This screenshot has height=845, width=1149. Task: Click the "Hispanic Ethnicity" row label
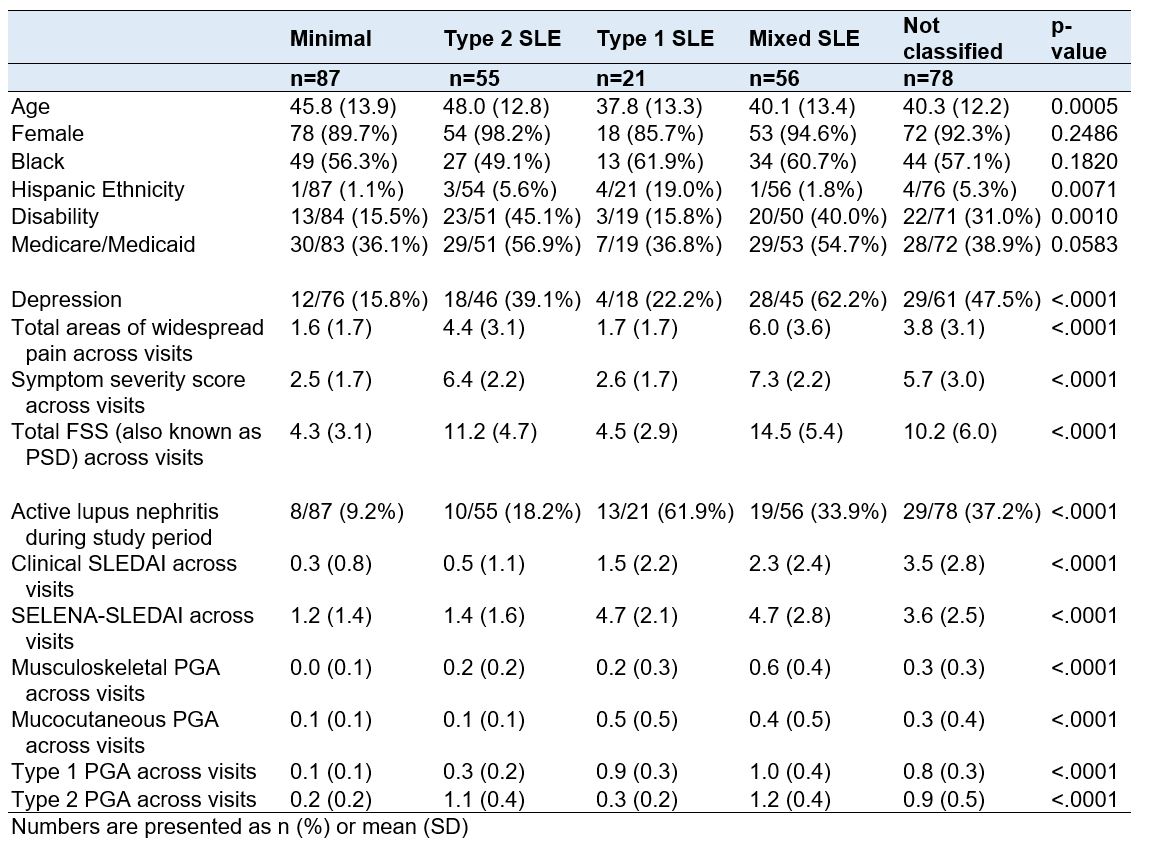click(x=98, y=189)
